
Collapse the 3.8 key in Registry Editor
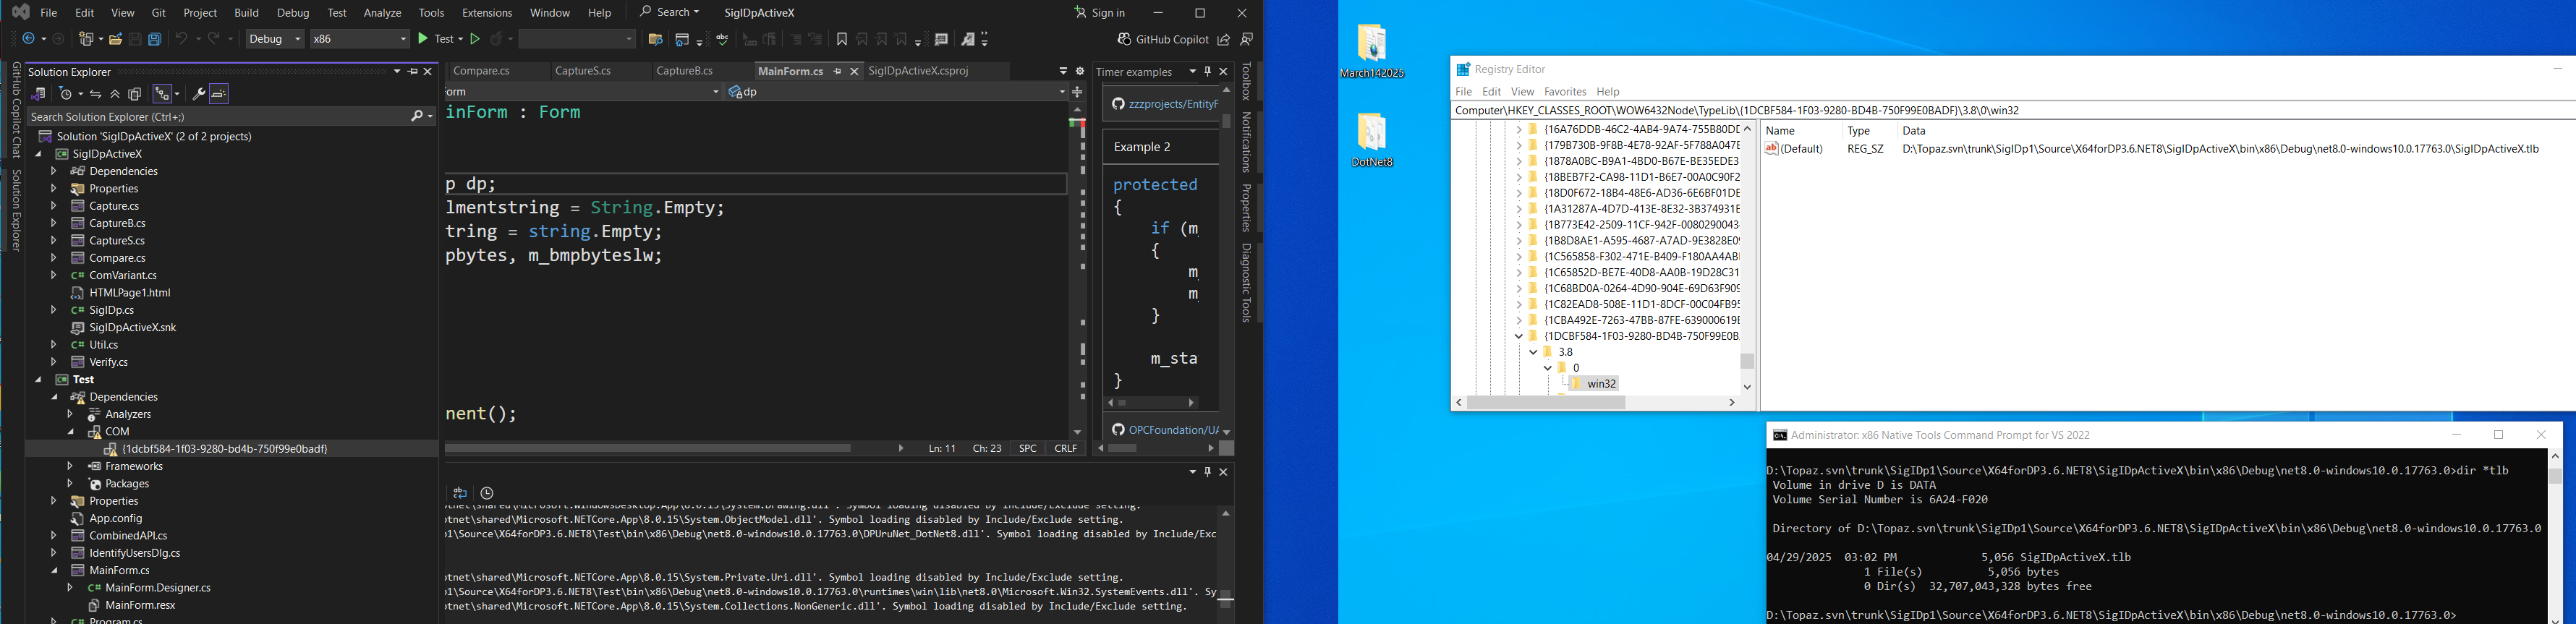(x=1533, y=352)
